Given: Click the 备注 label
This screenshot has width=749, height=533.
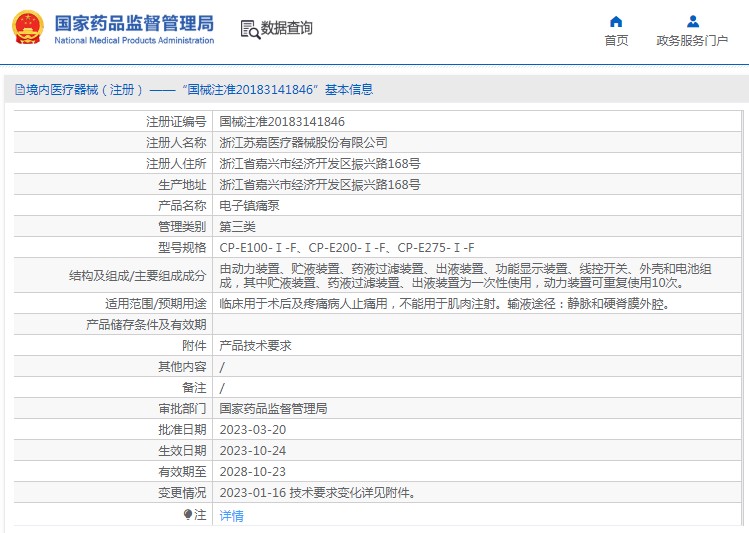Looking at the screenshot, I should point(194,387).
